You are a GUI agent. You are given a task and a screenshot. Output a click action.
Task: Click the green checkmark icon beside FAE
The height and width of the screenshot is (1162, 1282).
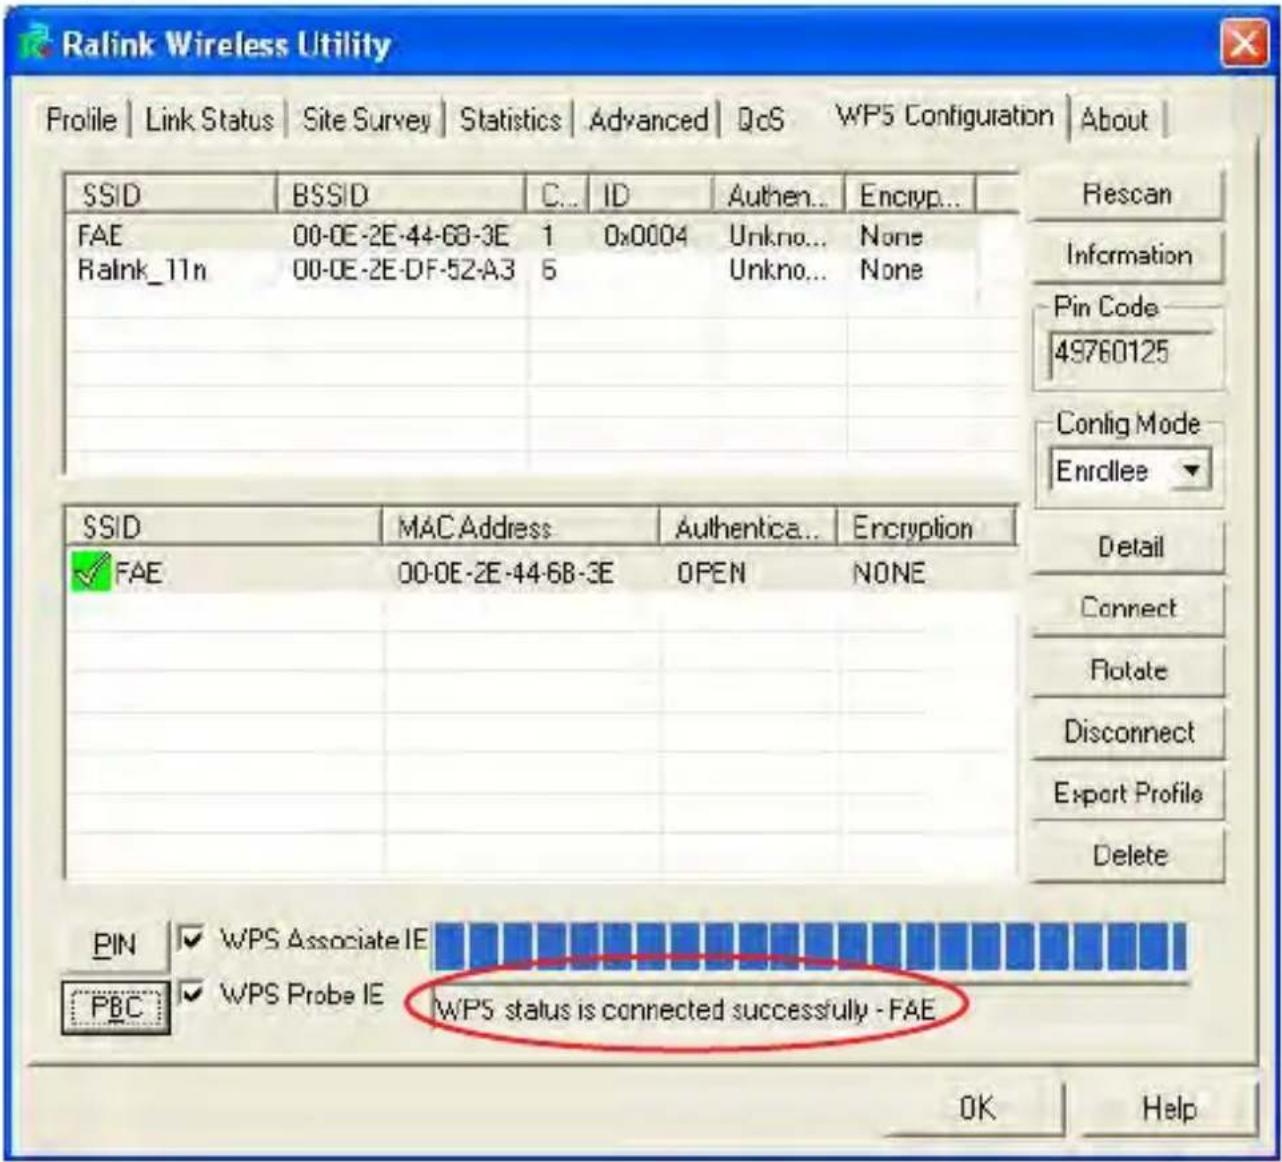pos(91,572)
